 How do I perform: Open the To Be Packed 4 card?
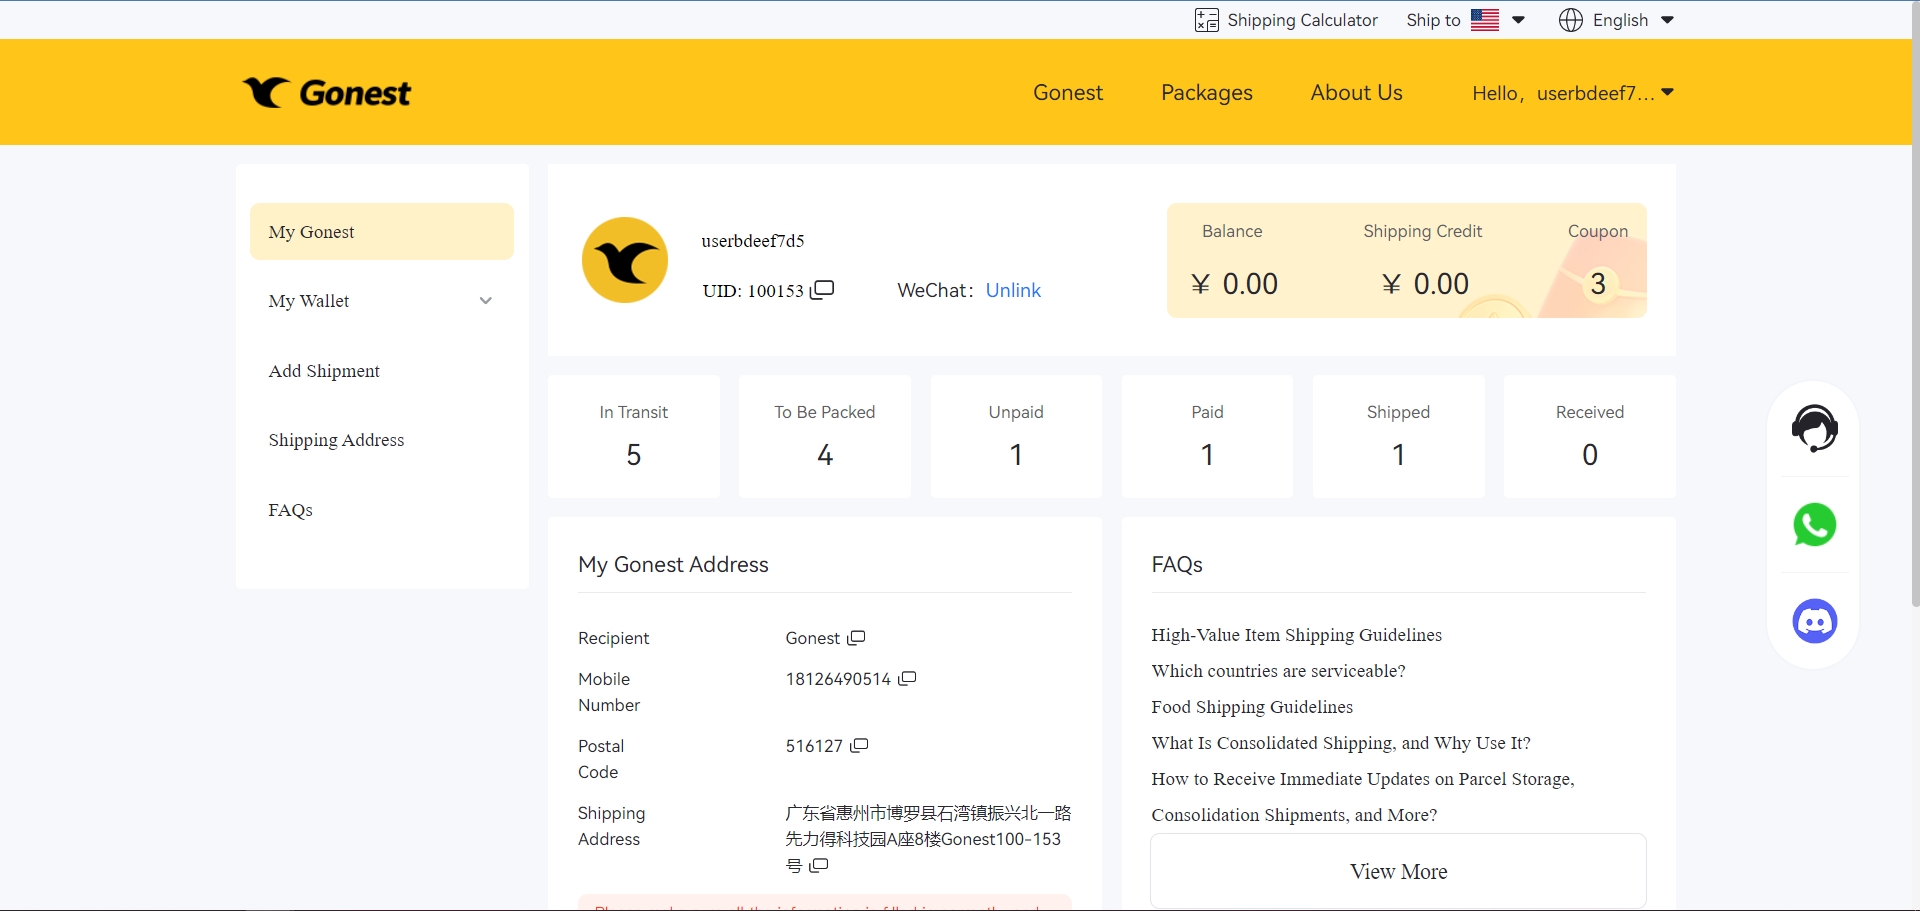pos(825,436)
